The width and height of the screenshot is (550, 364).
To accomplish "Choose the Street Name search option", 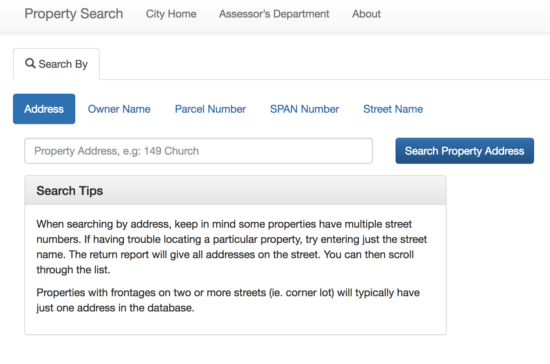I will (393, 109).
